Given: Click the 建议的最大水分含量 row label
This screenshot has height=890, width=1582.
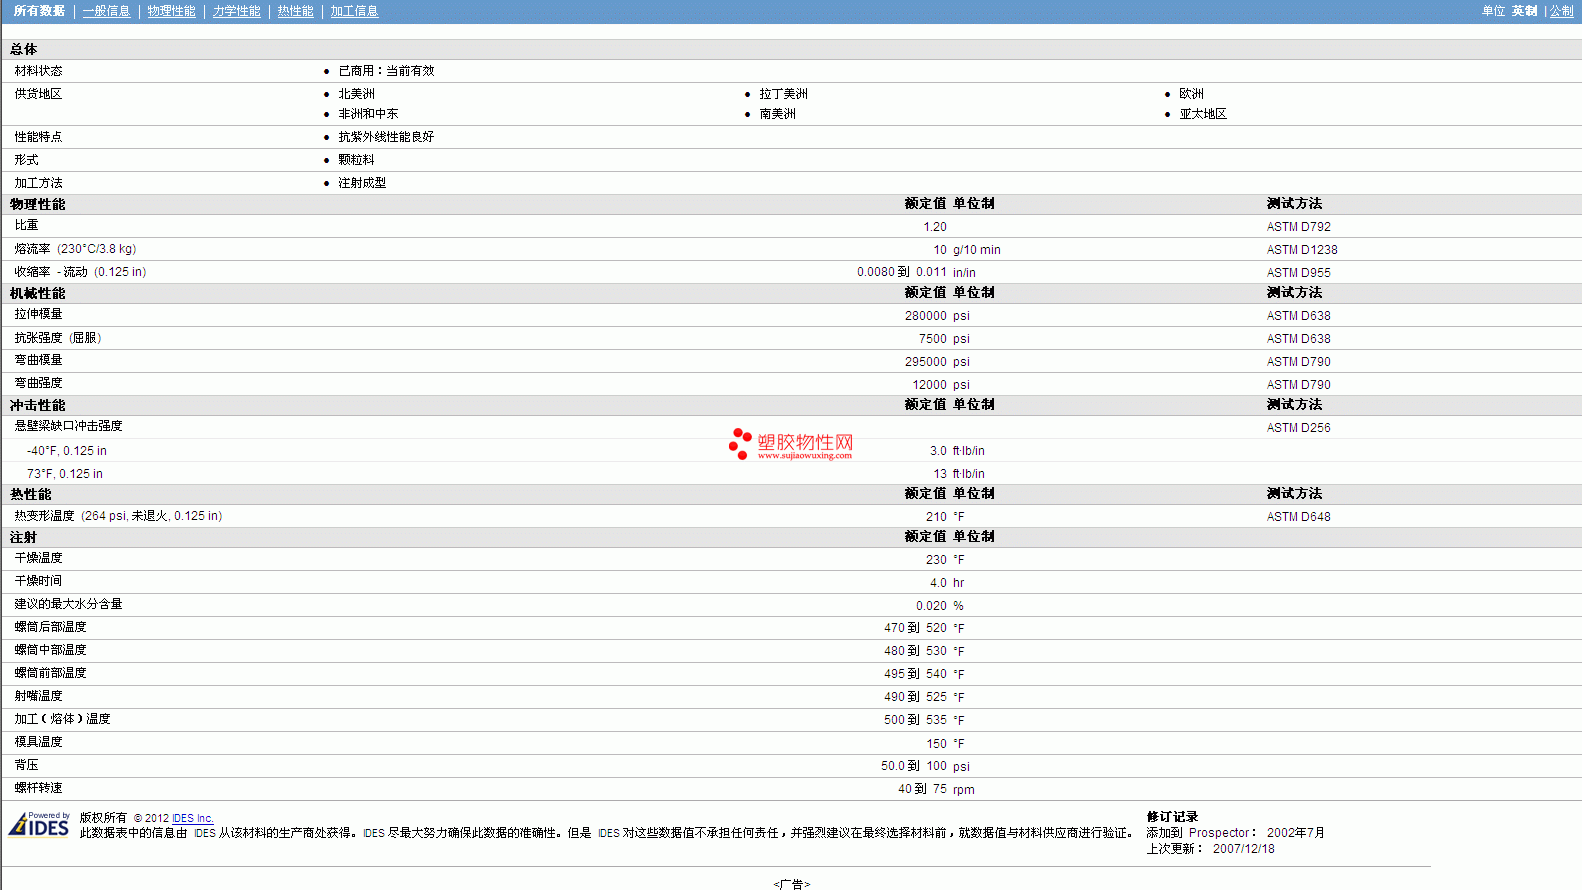Looking at the screenshot, I should pyautogui.click(x=68, y=604).
